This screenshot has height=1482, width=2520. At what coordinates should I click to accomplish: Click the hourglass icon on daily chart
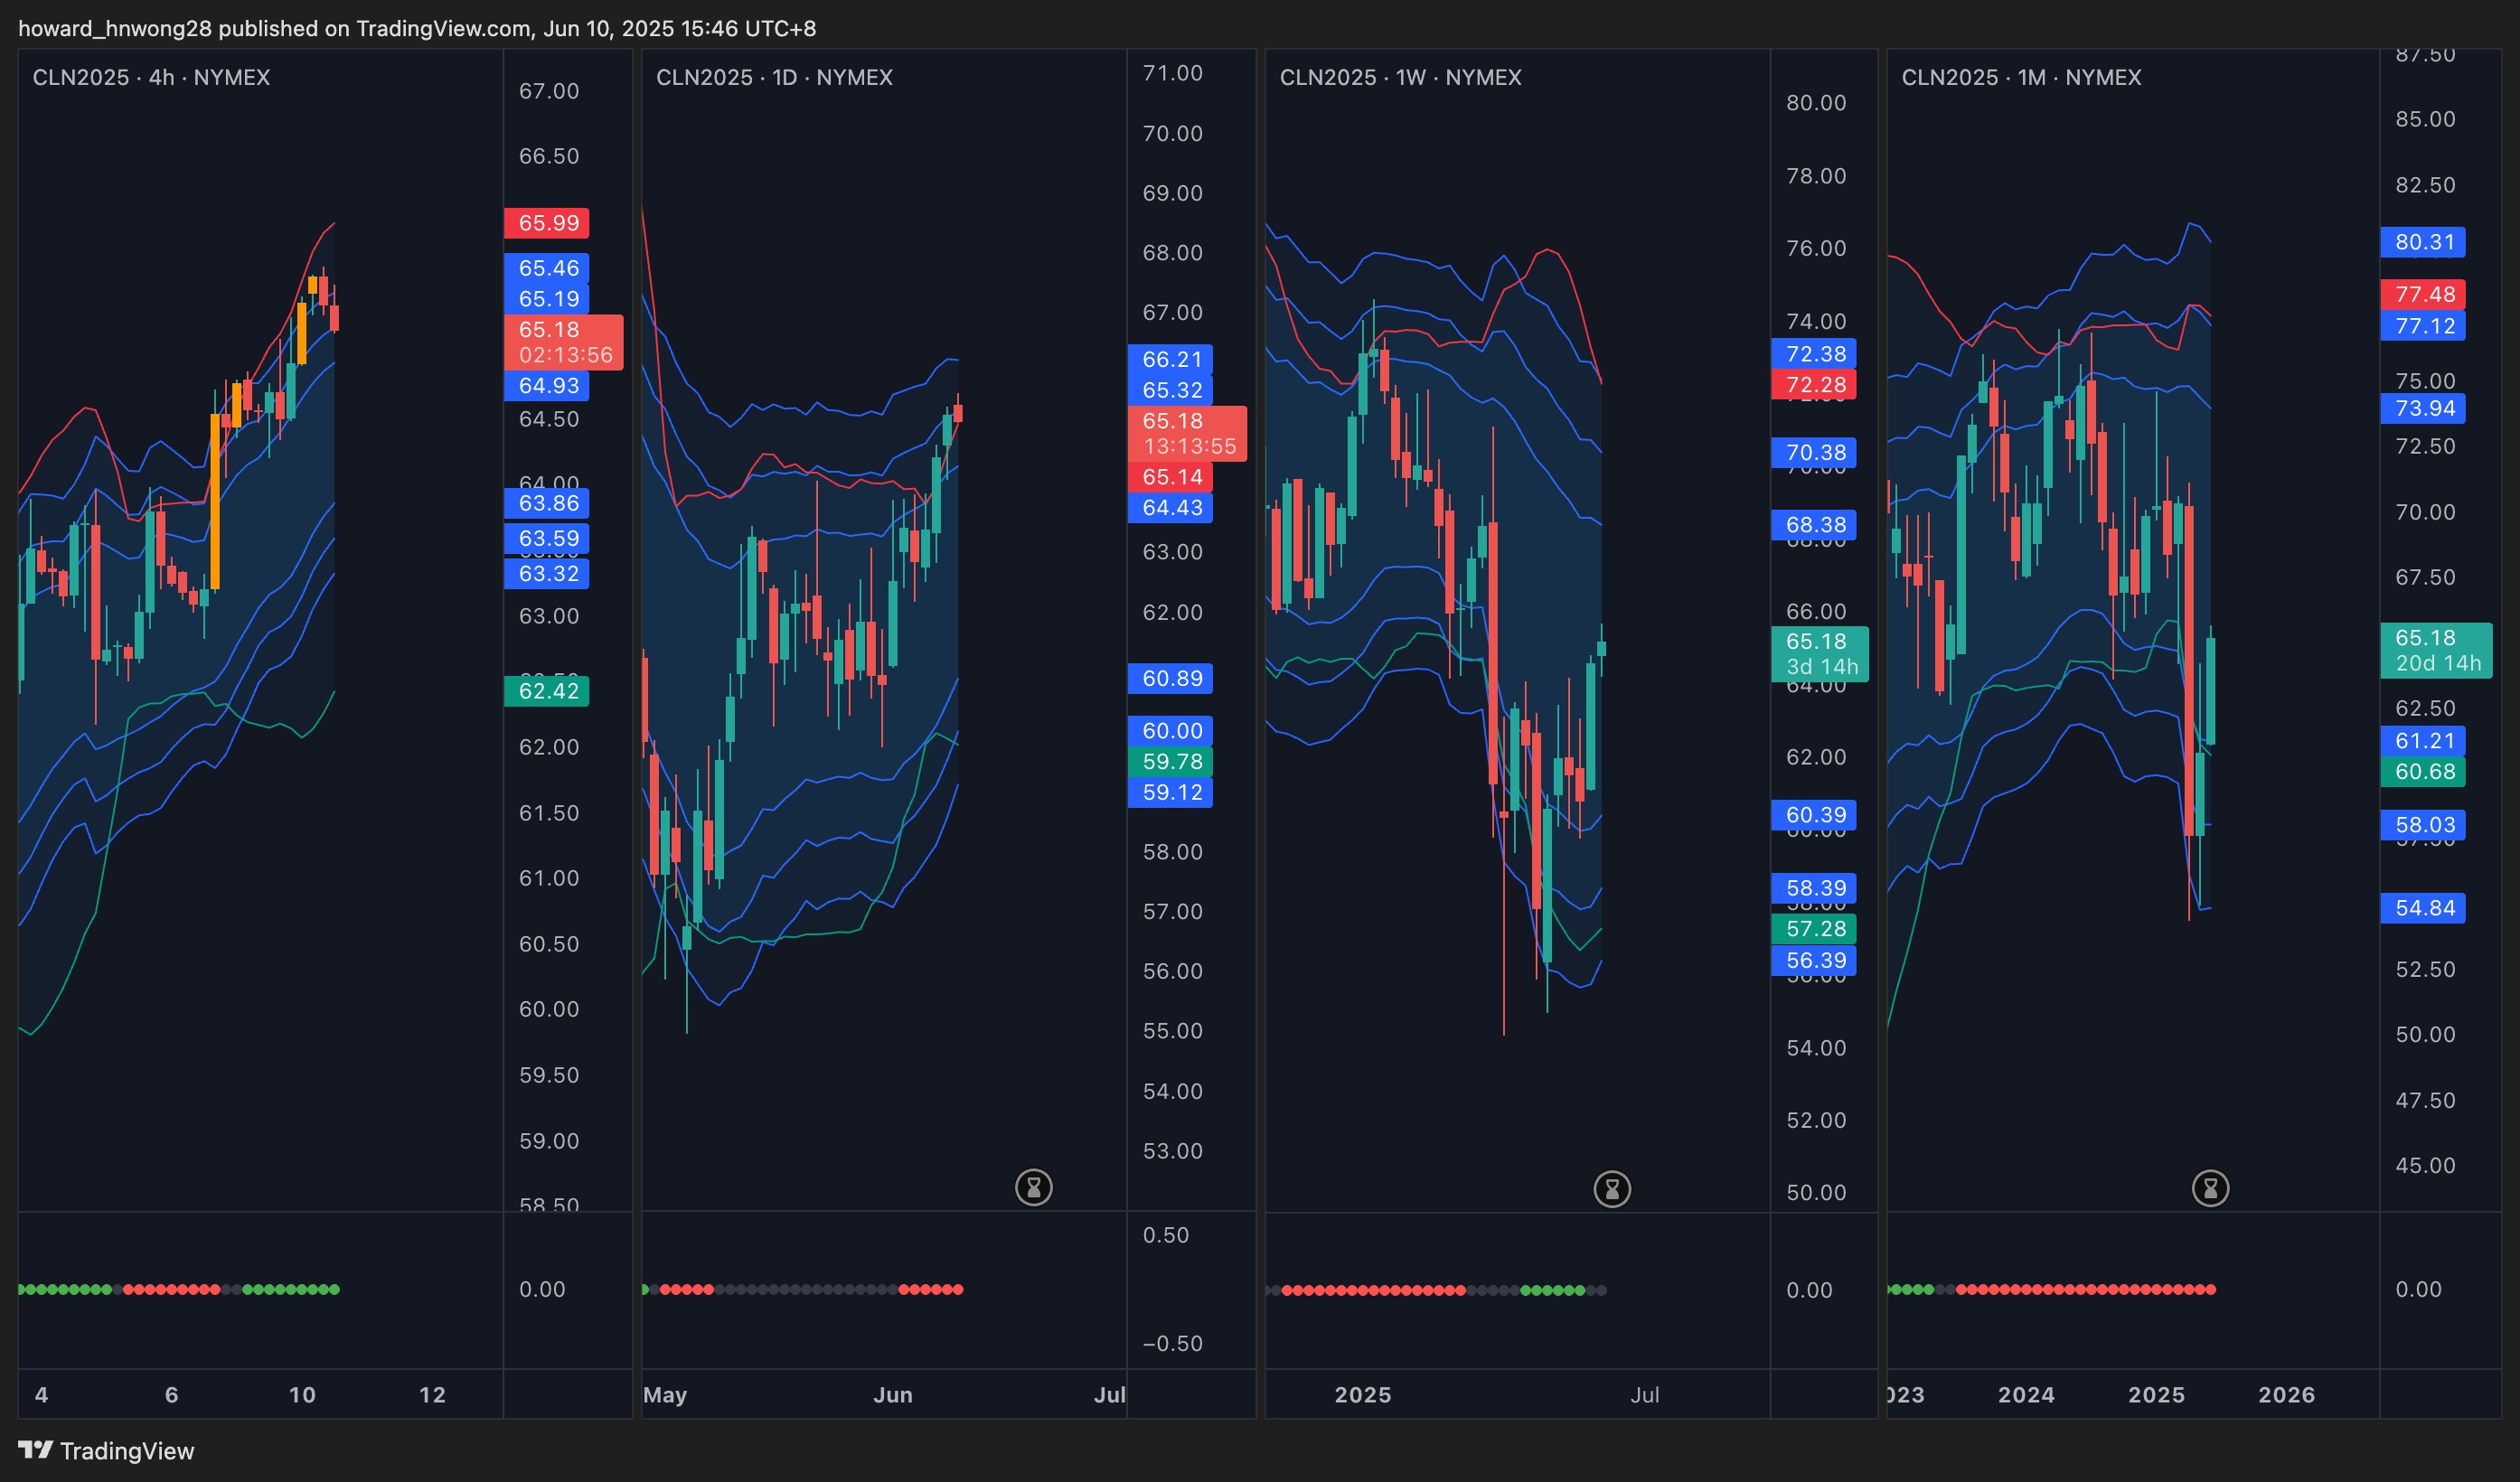point(1033,1187)
